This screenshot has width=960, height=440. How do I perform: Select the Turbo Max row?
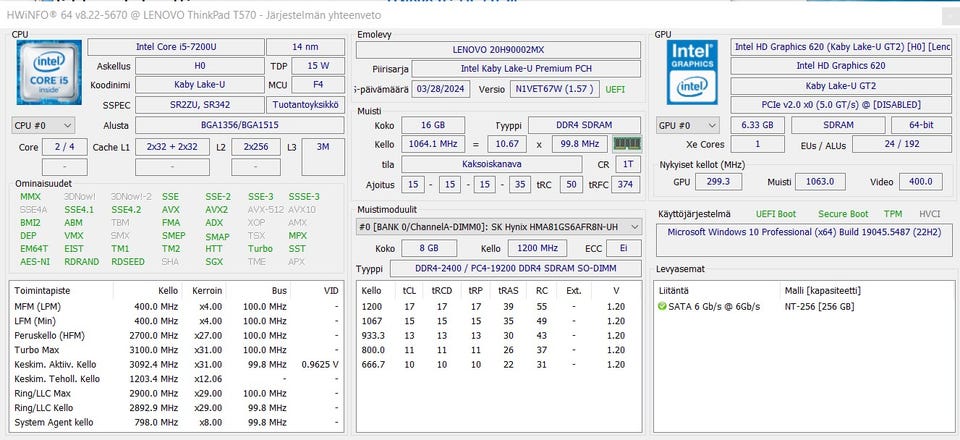click(x=177, y=350)
